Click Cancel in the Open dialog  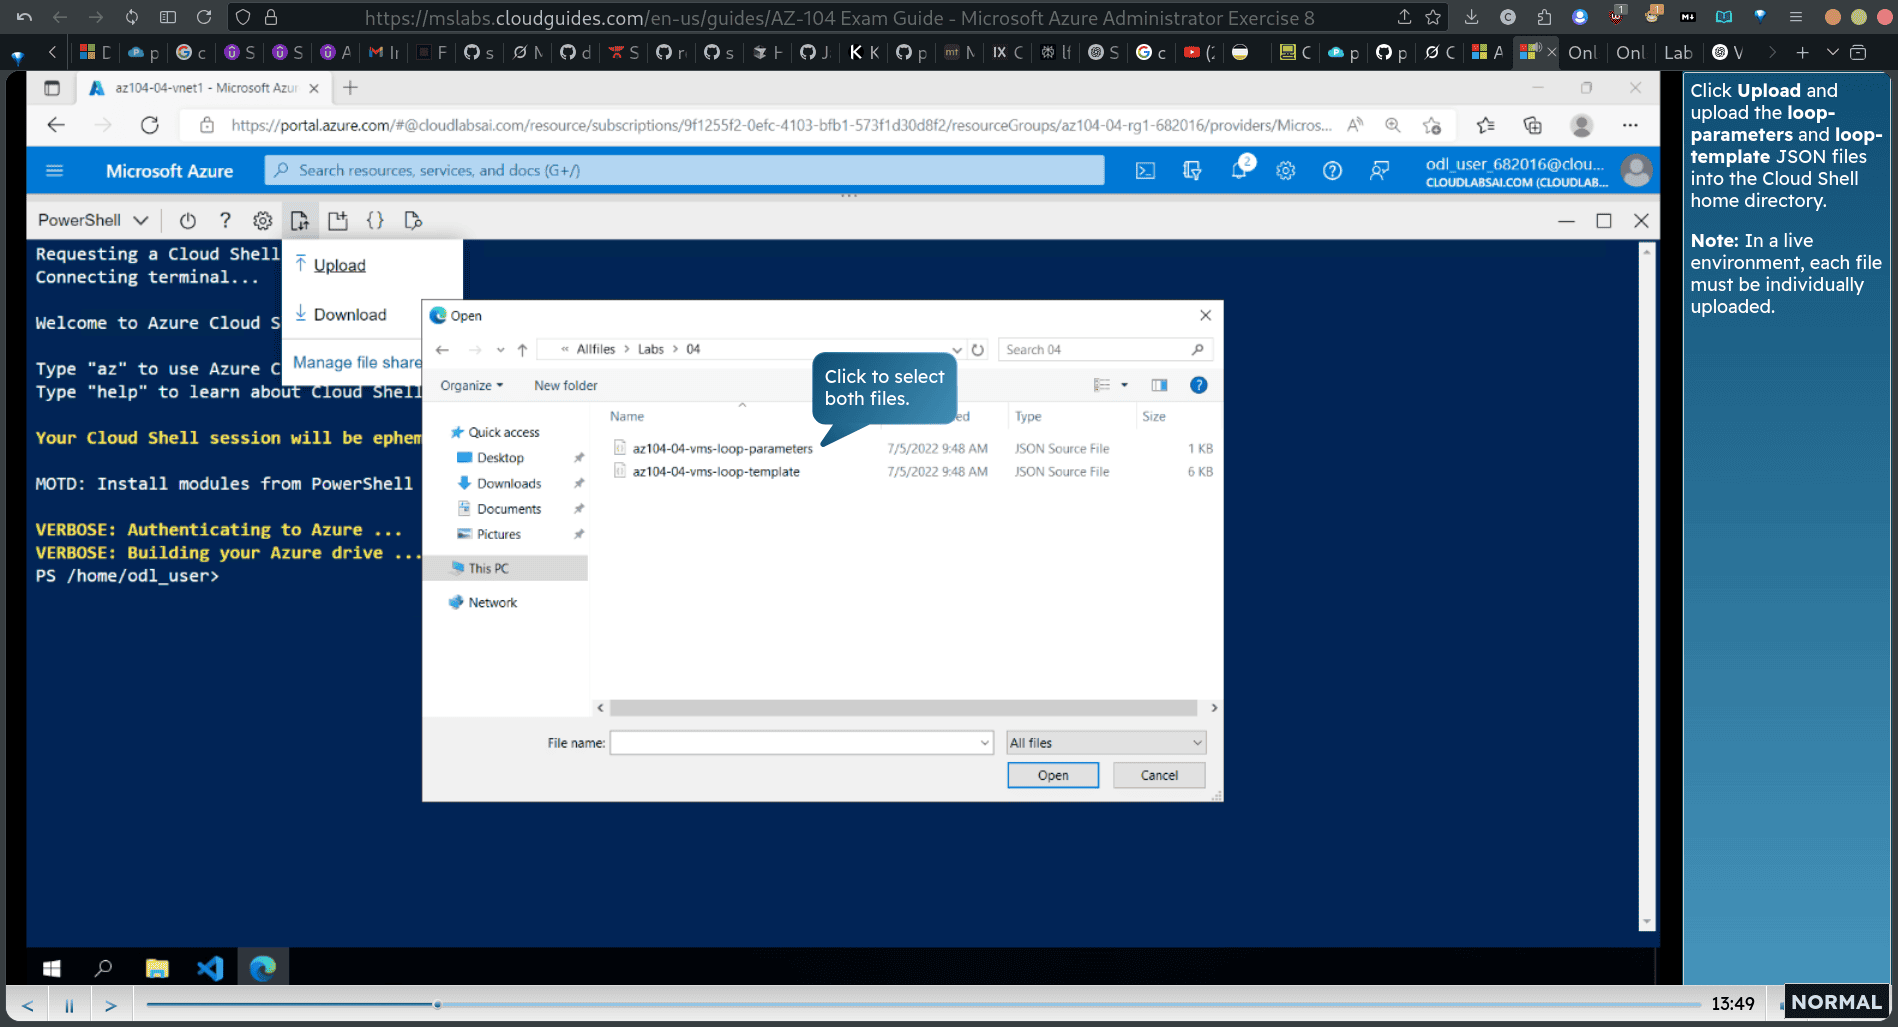[1160, 775]
